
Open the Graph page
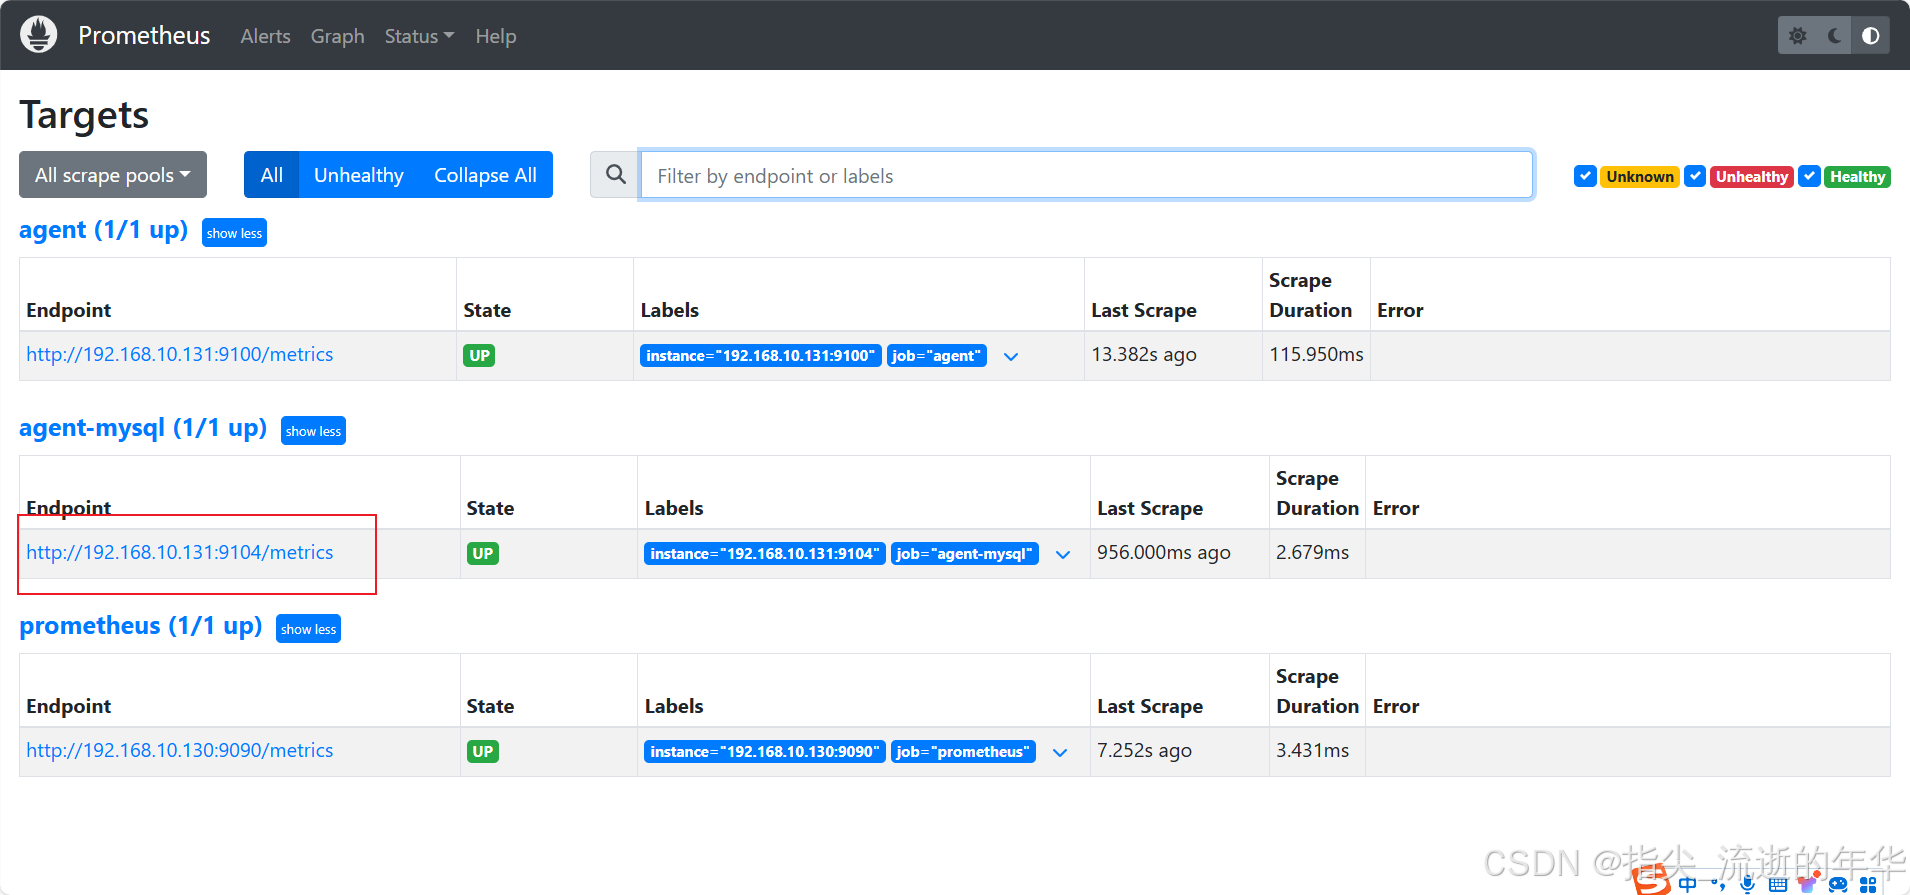click(x=337, y=36)
